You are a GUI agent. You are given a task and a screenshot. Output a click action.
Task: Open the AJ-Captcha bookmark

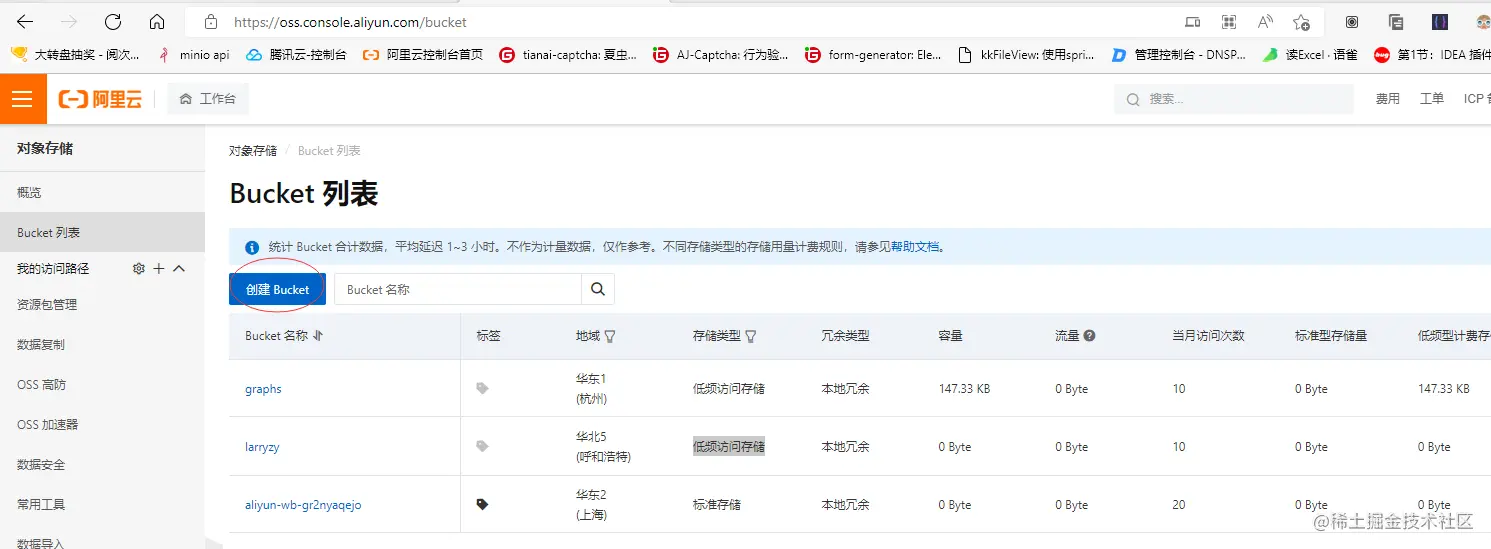click(721, 55)
